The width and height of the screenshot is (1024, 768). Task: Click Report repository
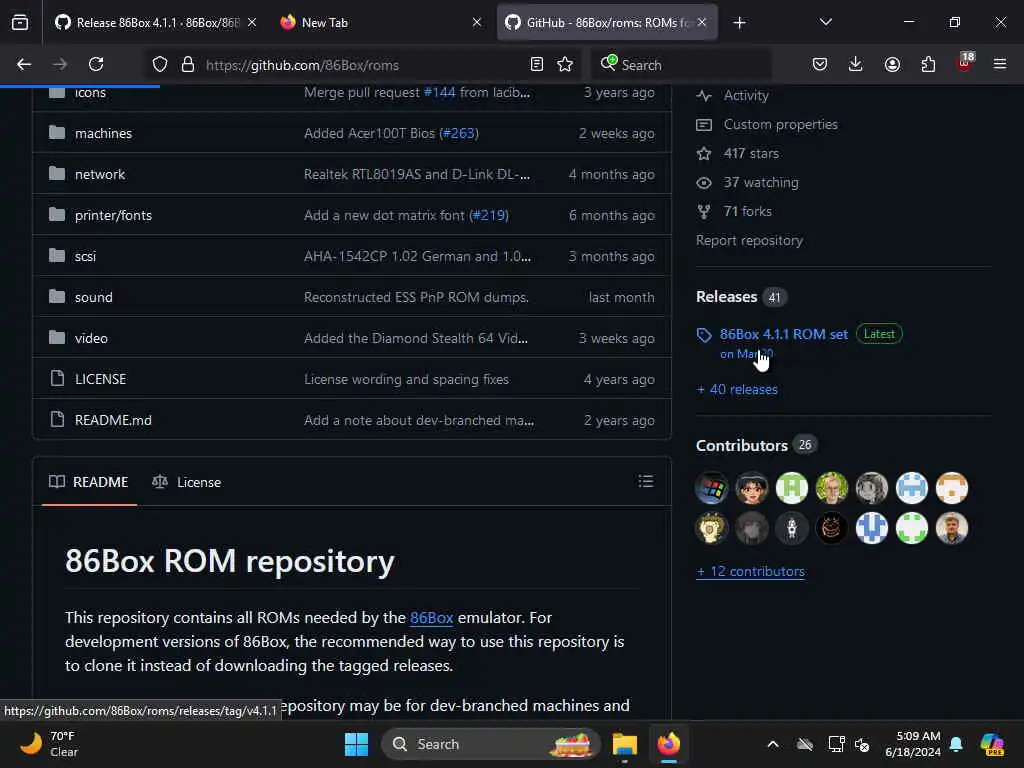click(x=749, y=240)
